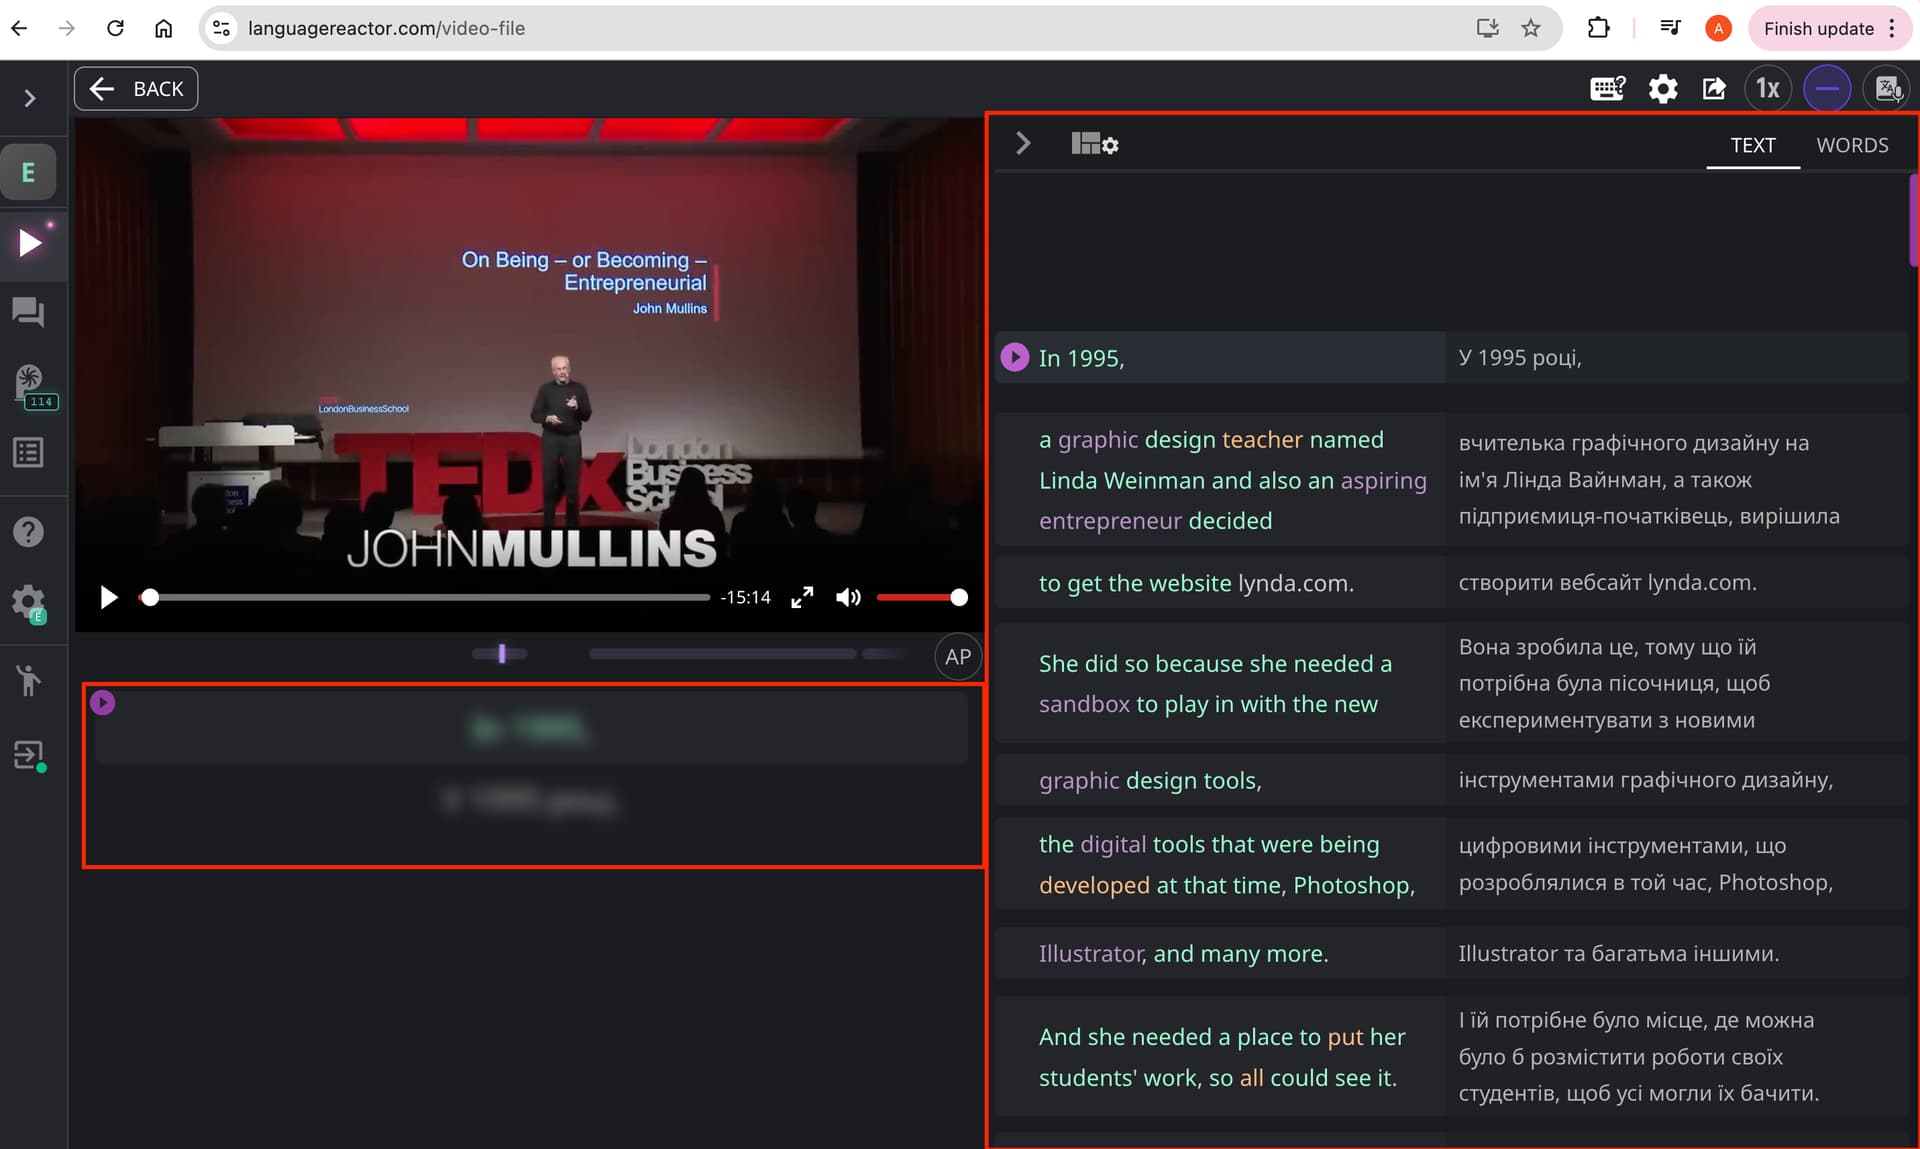The width and height of the screenshot is (1920, 1149).
Task: Play subtitle line 'In 1995,'
Action: pyautogui.click(x=1014, y=357)
